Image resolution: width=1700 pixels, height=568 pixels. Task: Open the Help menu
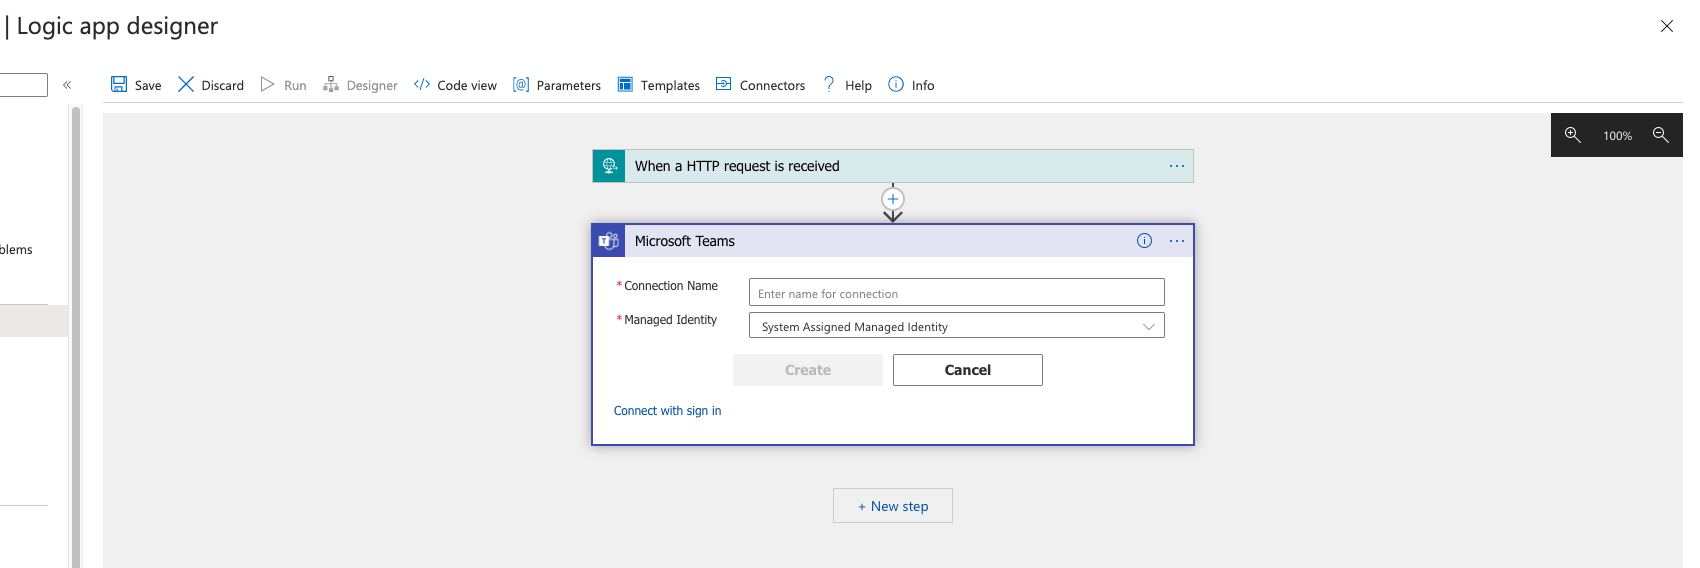[x=847, y=85]
